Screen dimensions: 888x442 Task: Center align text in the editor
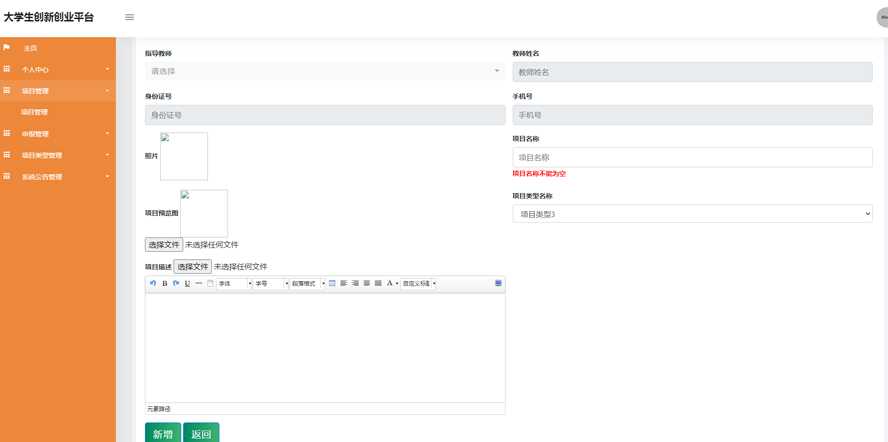click(x=367, y=283)
